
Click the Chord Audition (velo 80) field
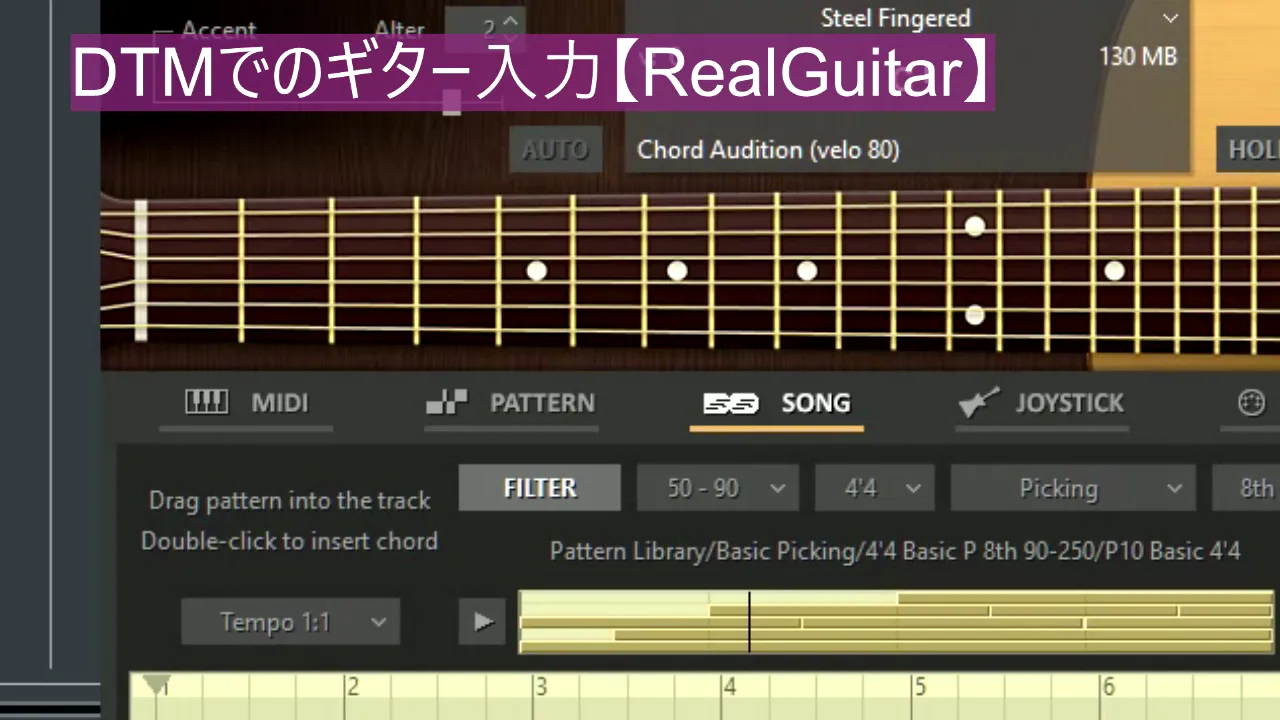click(x=768, y=150)
